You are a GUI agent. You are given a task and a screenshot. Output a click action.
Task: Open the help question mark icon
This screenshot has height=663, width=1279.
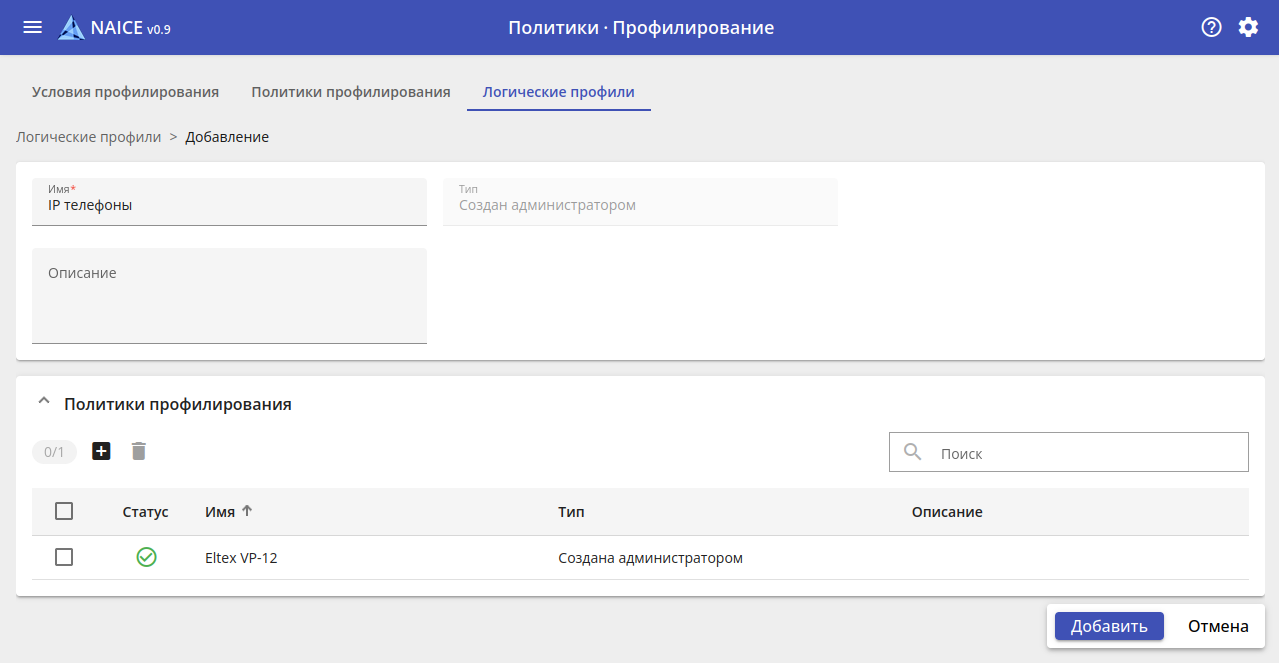[1211, 27]
